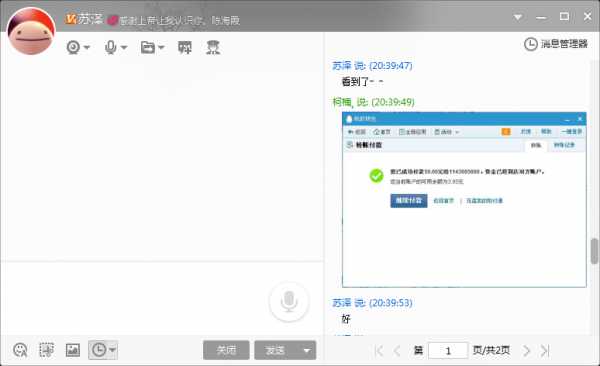
Task: Open the report user icon
Action: click(213, 47)
